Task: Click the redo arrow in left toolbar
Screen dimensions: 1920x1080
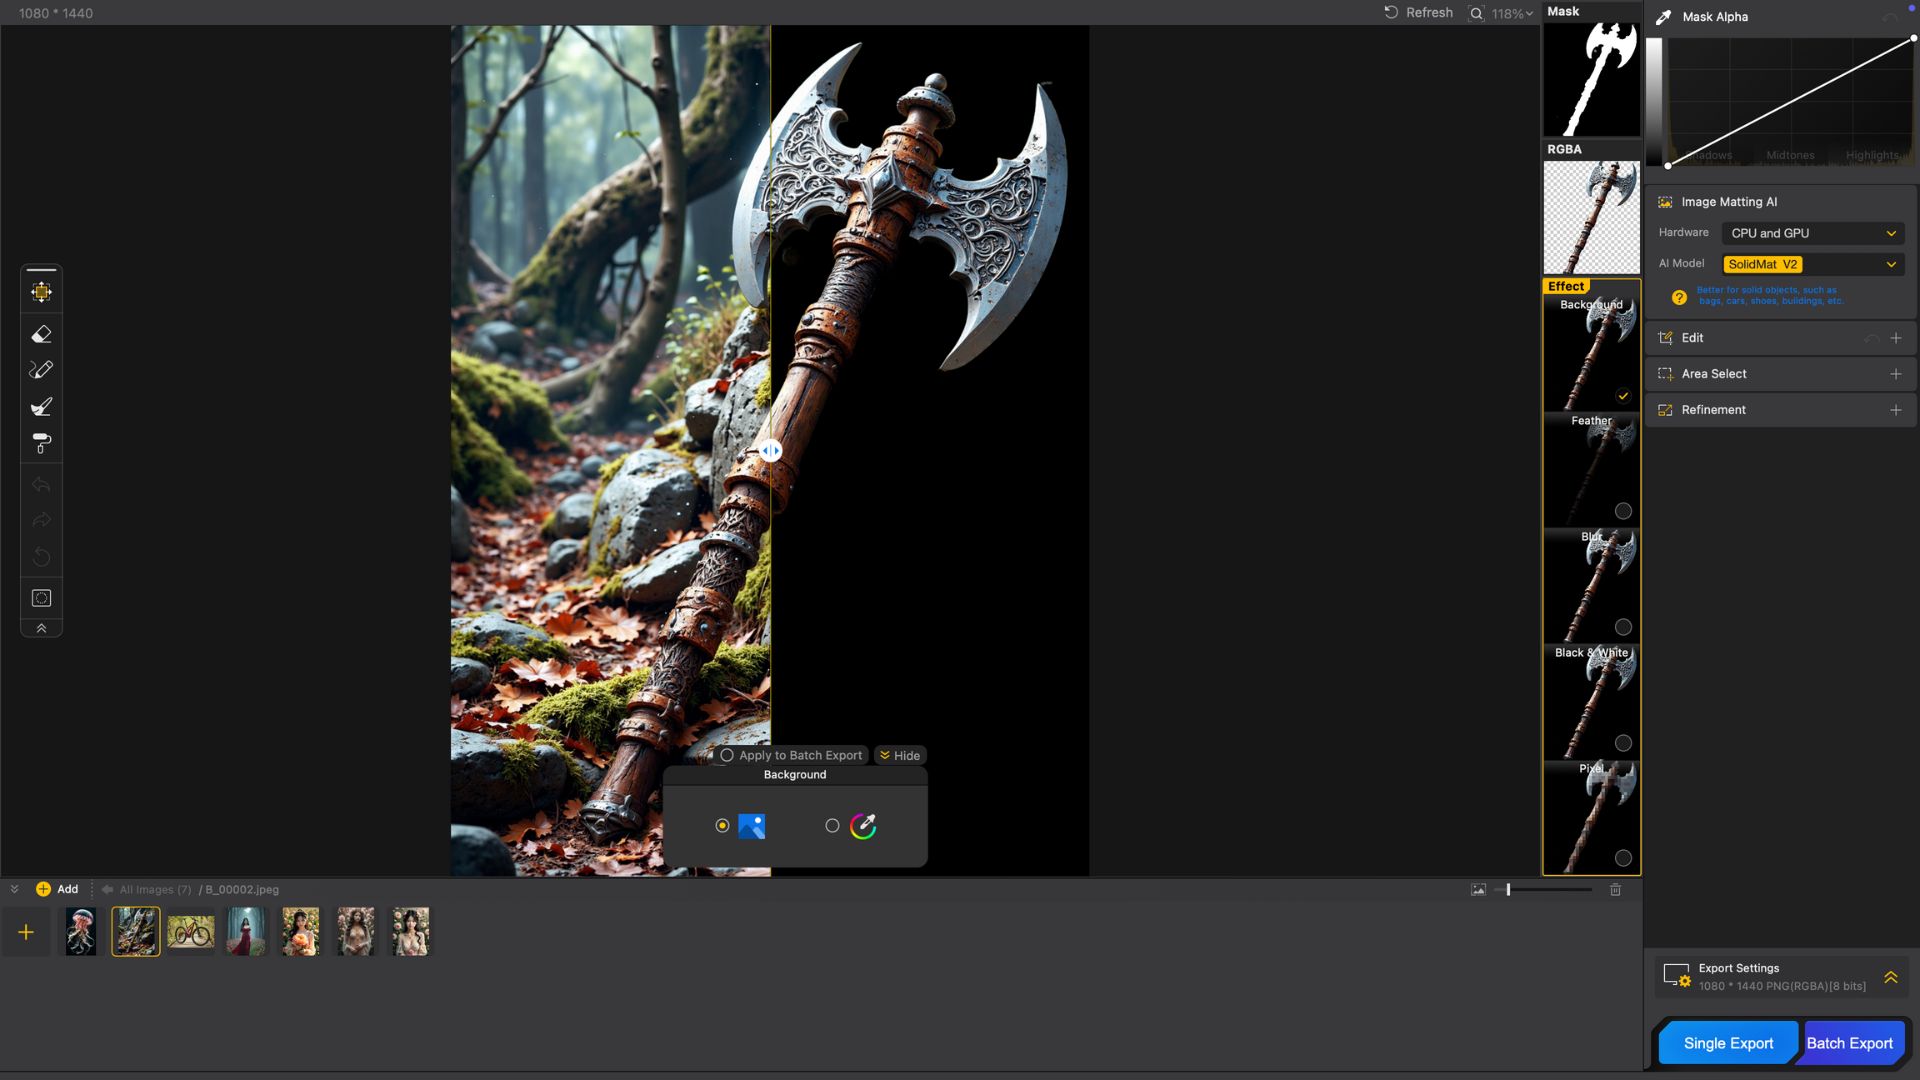Action: (41, 520)
